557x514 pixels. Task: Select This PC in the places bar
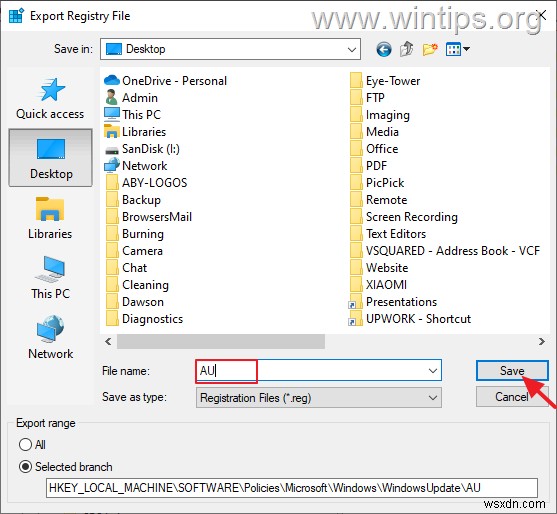(50, 278)
